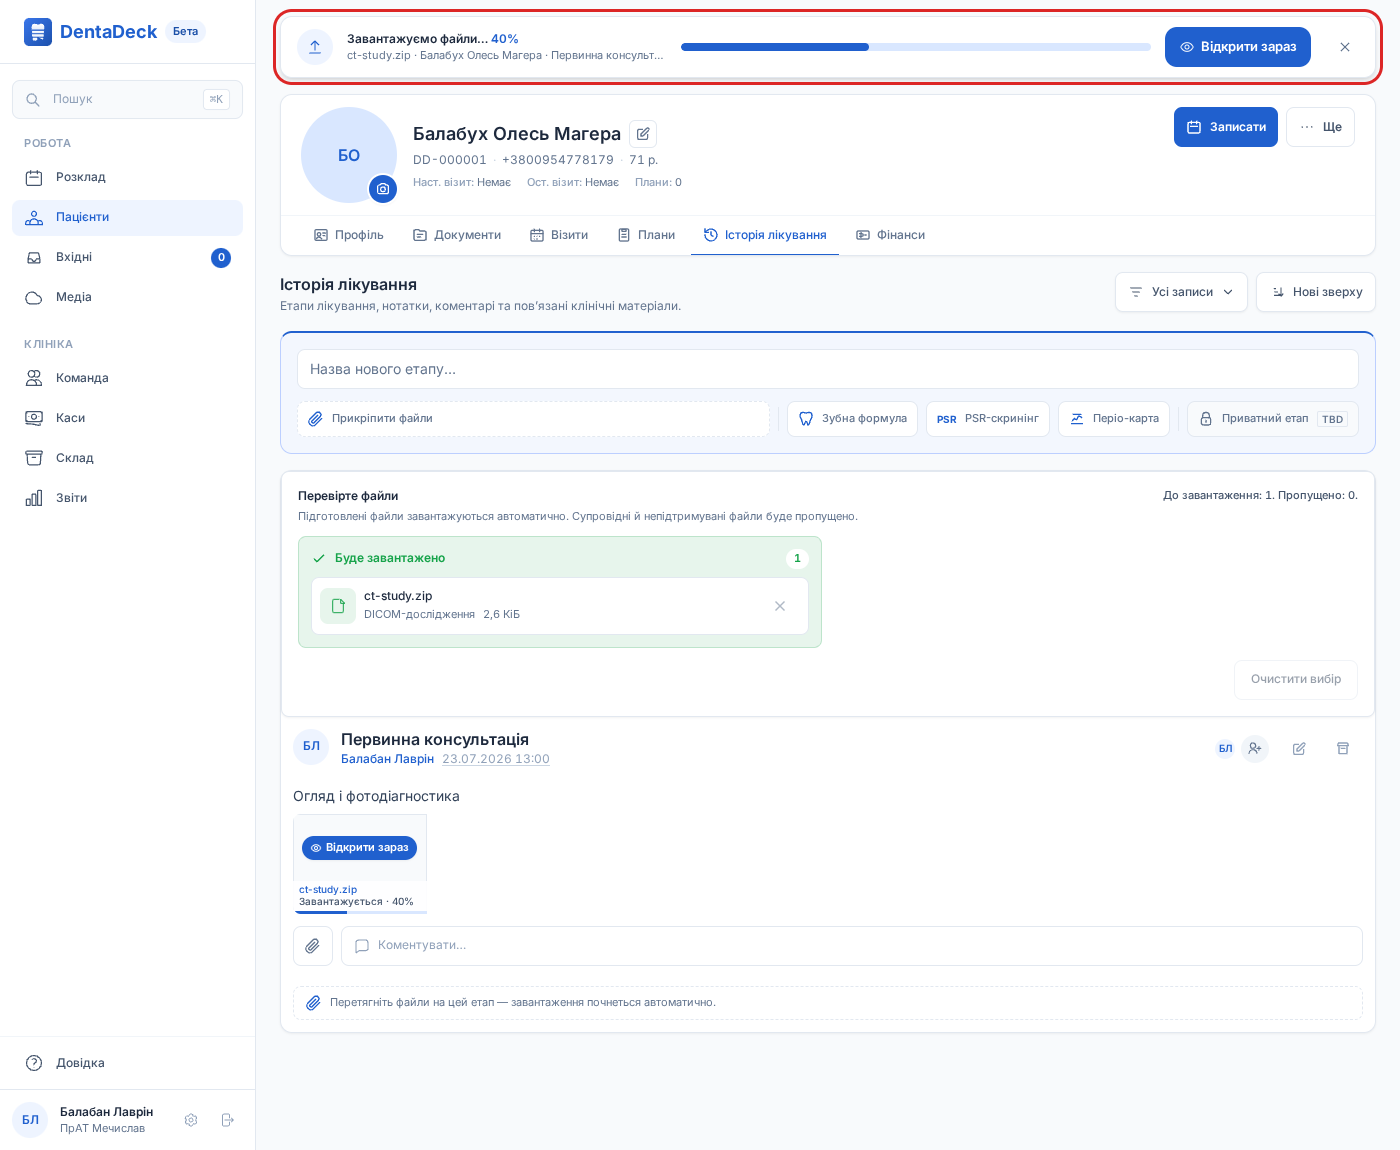Open the Ще more actions menu

(1320, 127)
